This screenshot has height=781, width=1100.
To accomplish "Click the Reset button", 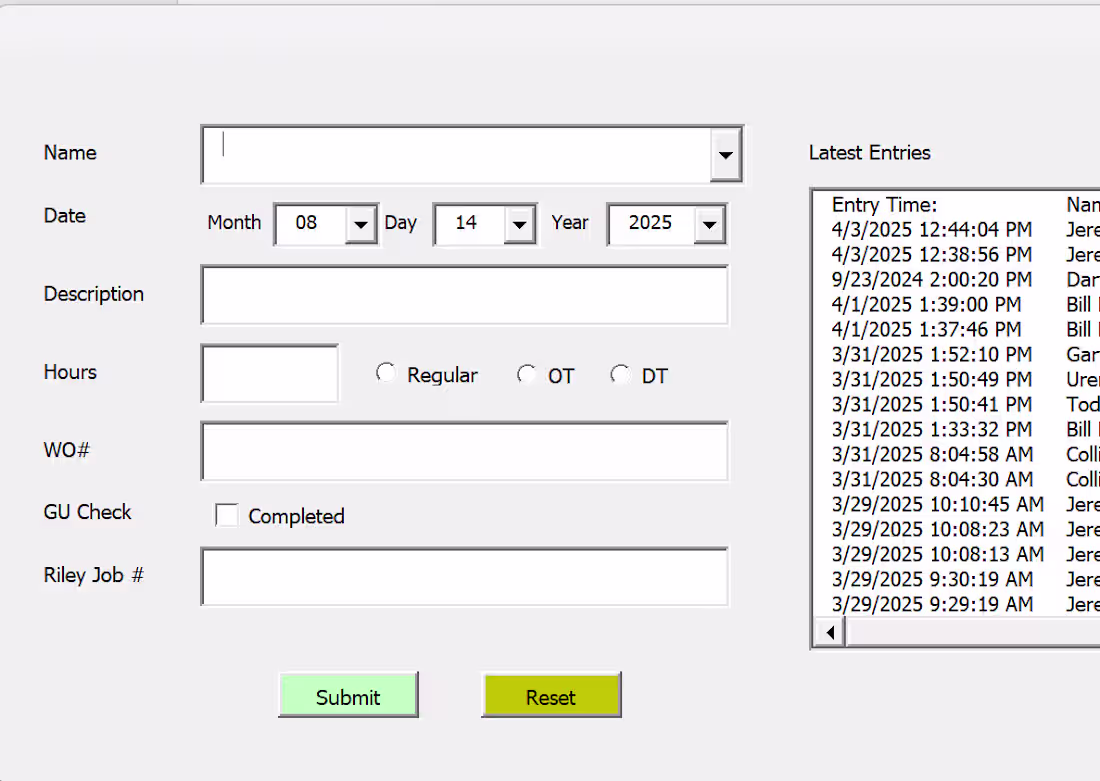I will point(551,696).
